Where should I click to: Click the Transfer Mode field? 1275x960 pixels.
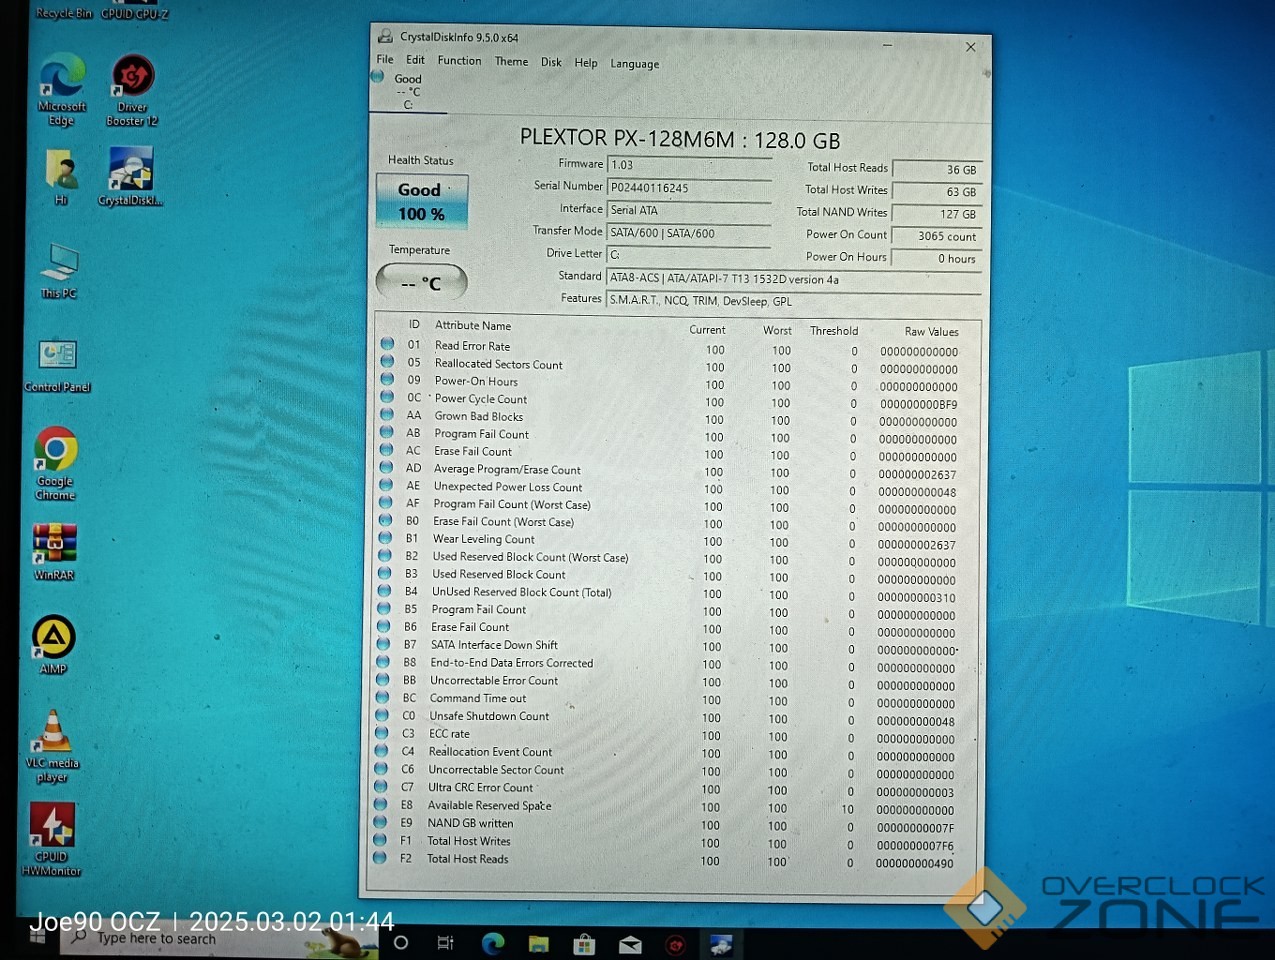tap(689, 233)
